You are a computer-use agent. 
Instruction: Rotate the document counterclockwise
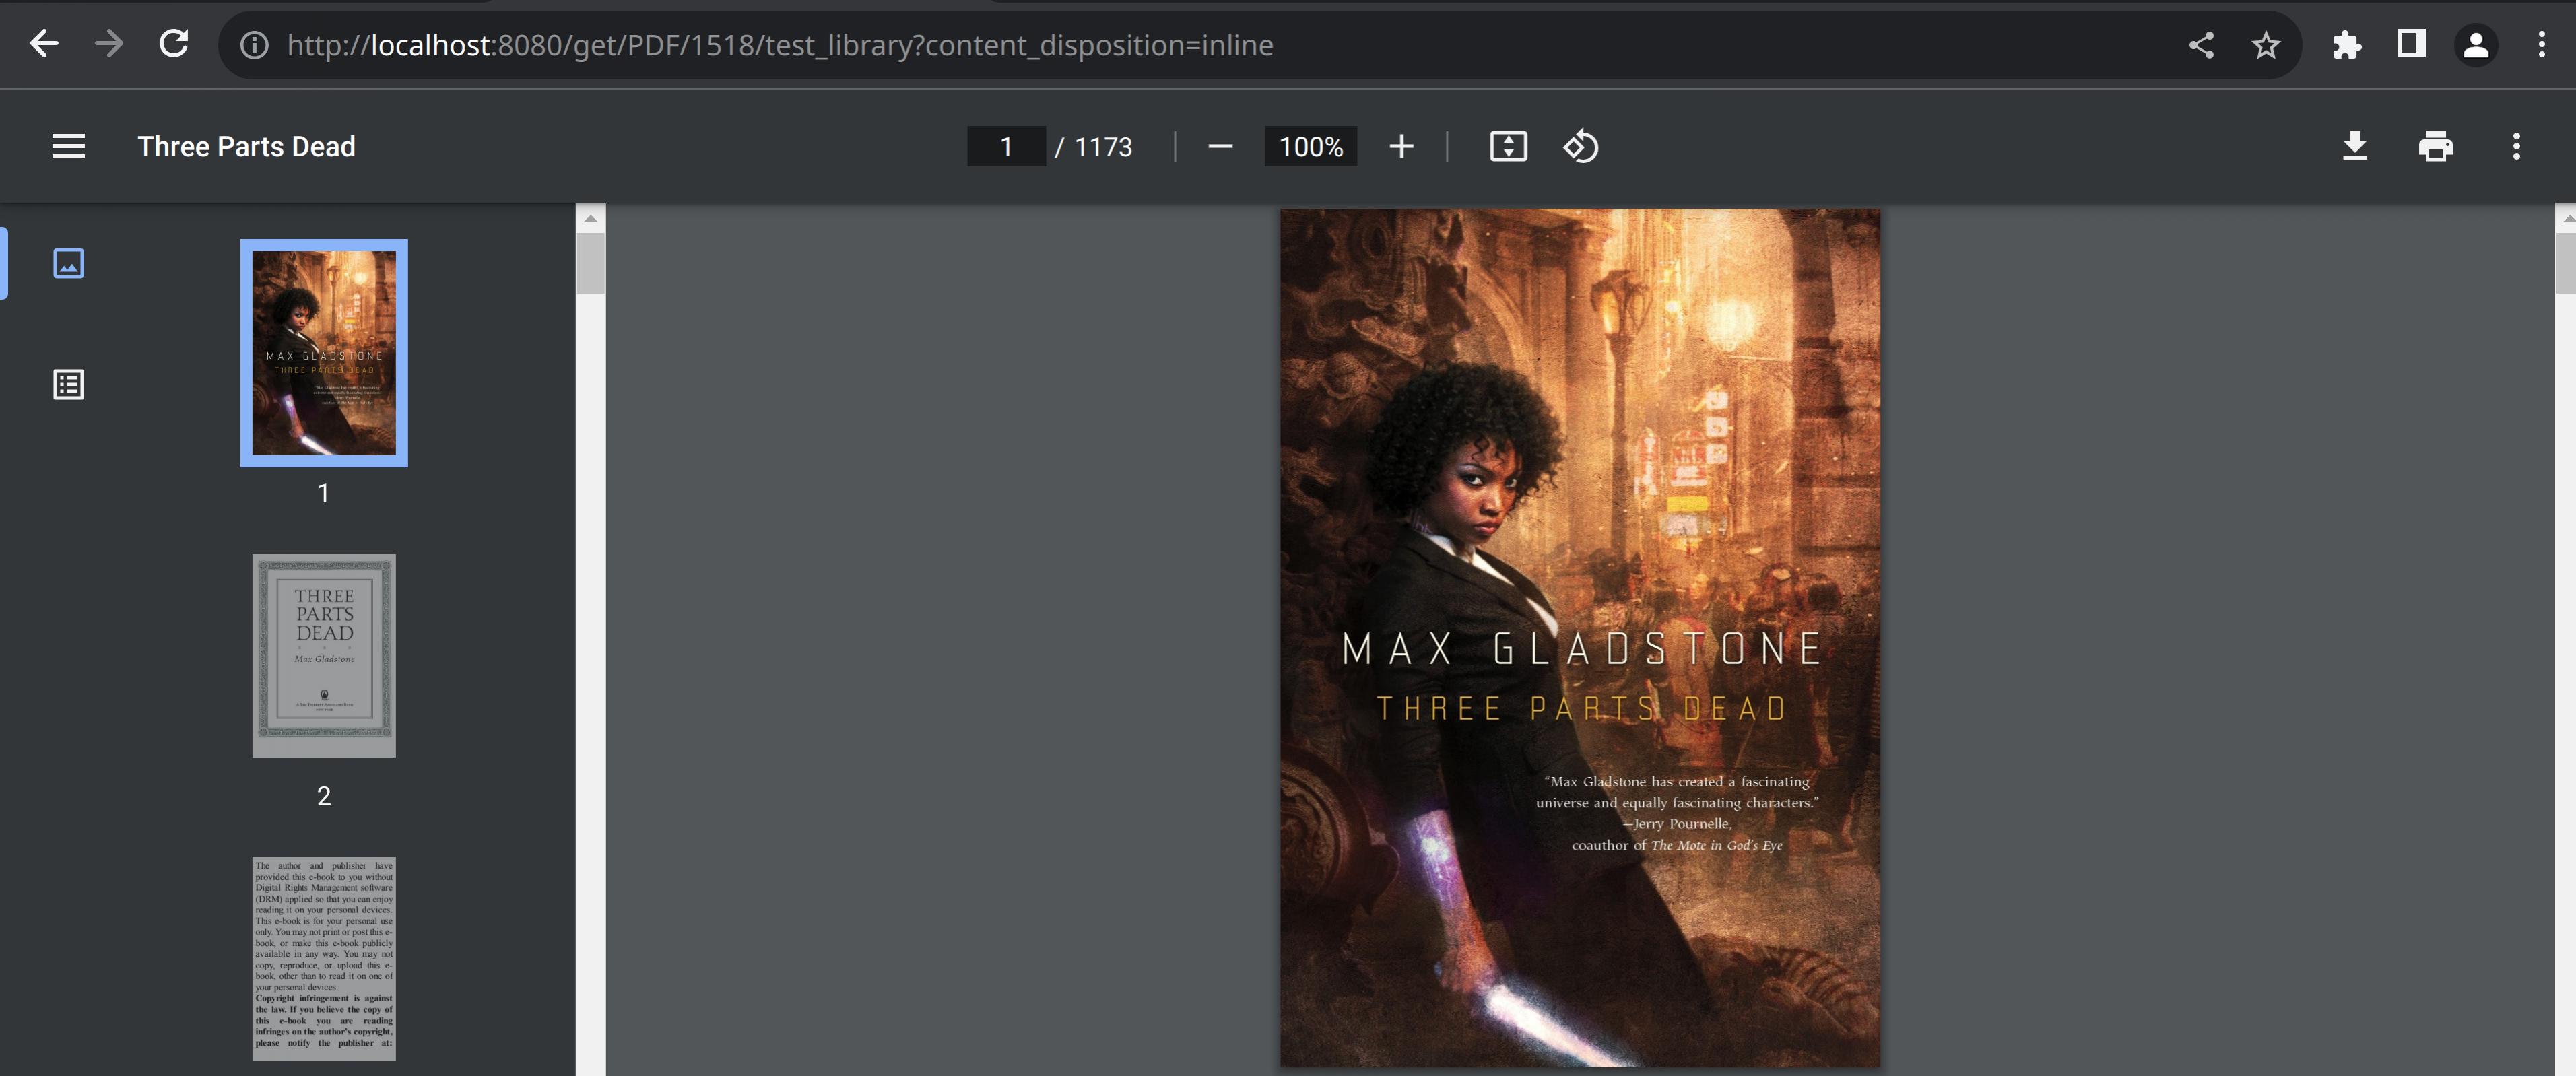pos(1580,147)
